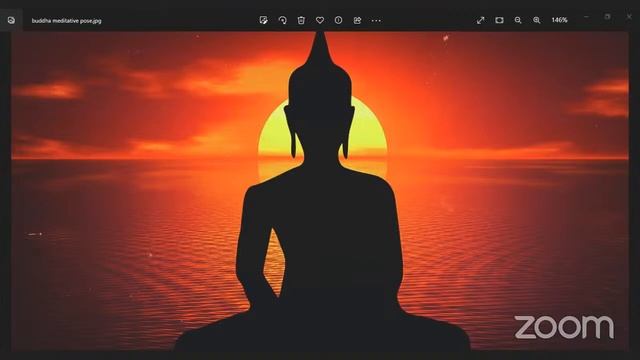The height and width of the screenshot is (360, 640).
Task: Close the Photos window
Action: coord(629,17)
